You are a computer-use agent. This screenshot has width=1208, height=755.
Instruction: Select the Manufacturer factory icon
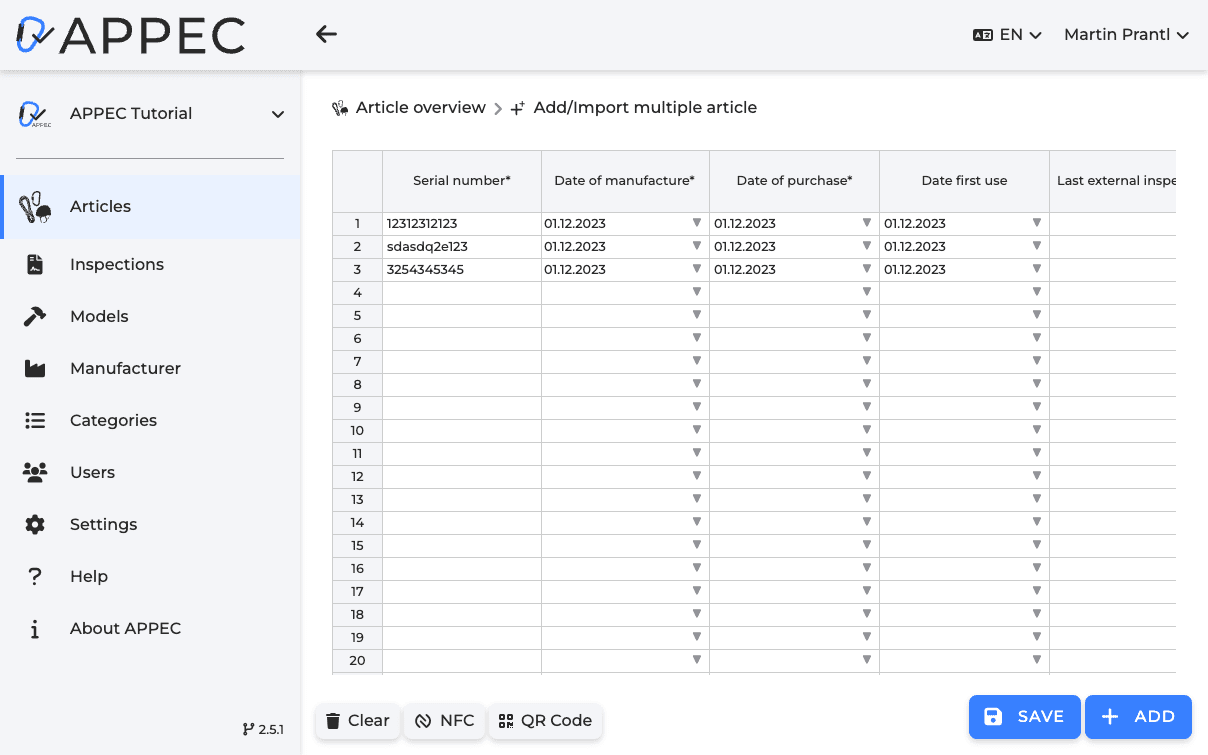tap(33, 368)
